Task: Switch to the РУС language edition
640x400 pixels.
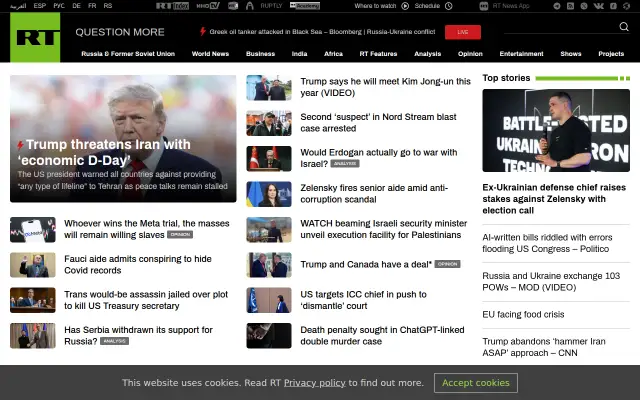Action: [59, 6]
